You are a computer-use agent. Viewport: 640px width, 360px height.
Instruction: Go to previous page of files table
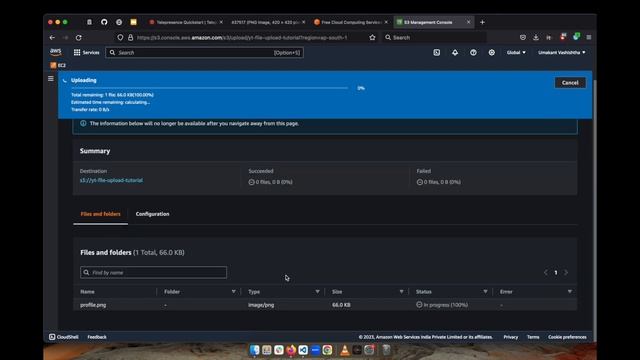pyautogui.click(x=546, y=272)
